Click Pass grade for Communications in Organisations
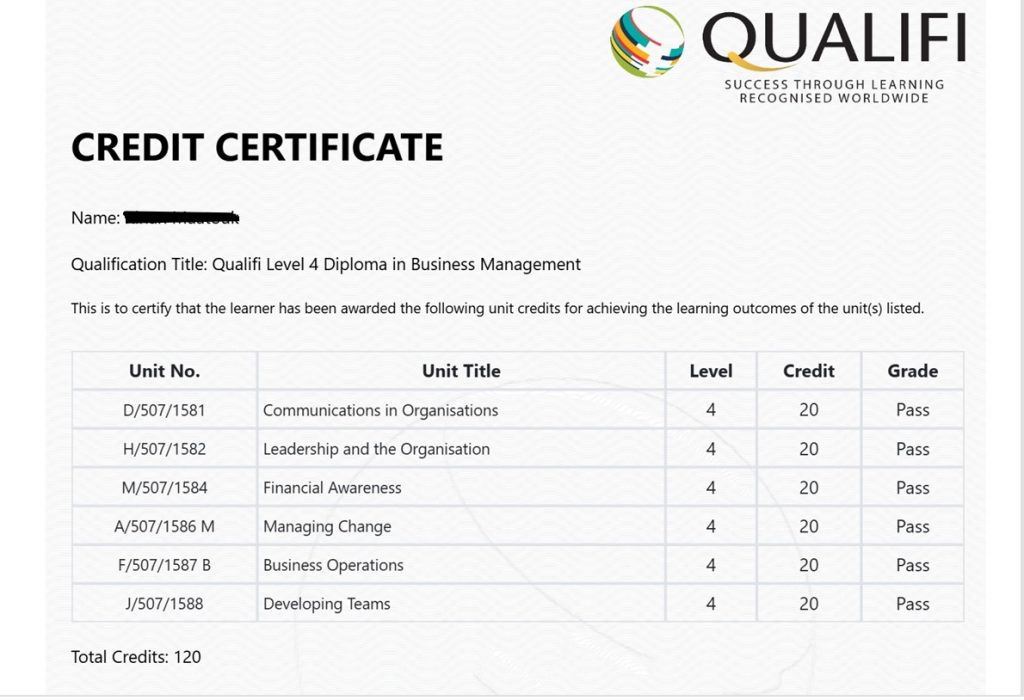The image size is (1024, 700). click(912, 410)
